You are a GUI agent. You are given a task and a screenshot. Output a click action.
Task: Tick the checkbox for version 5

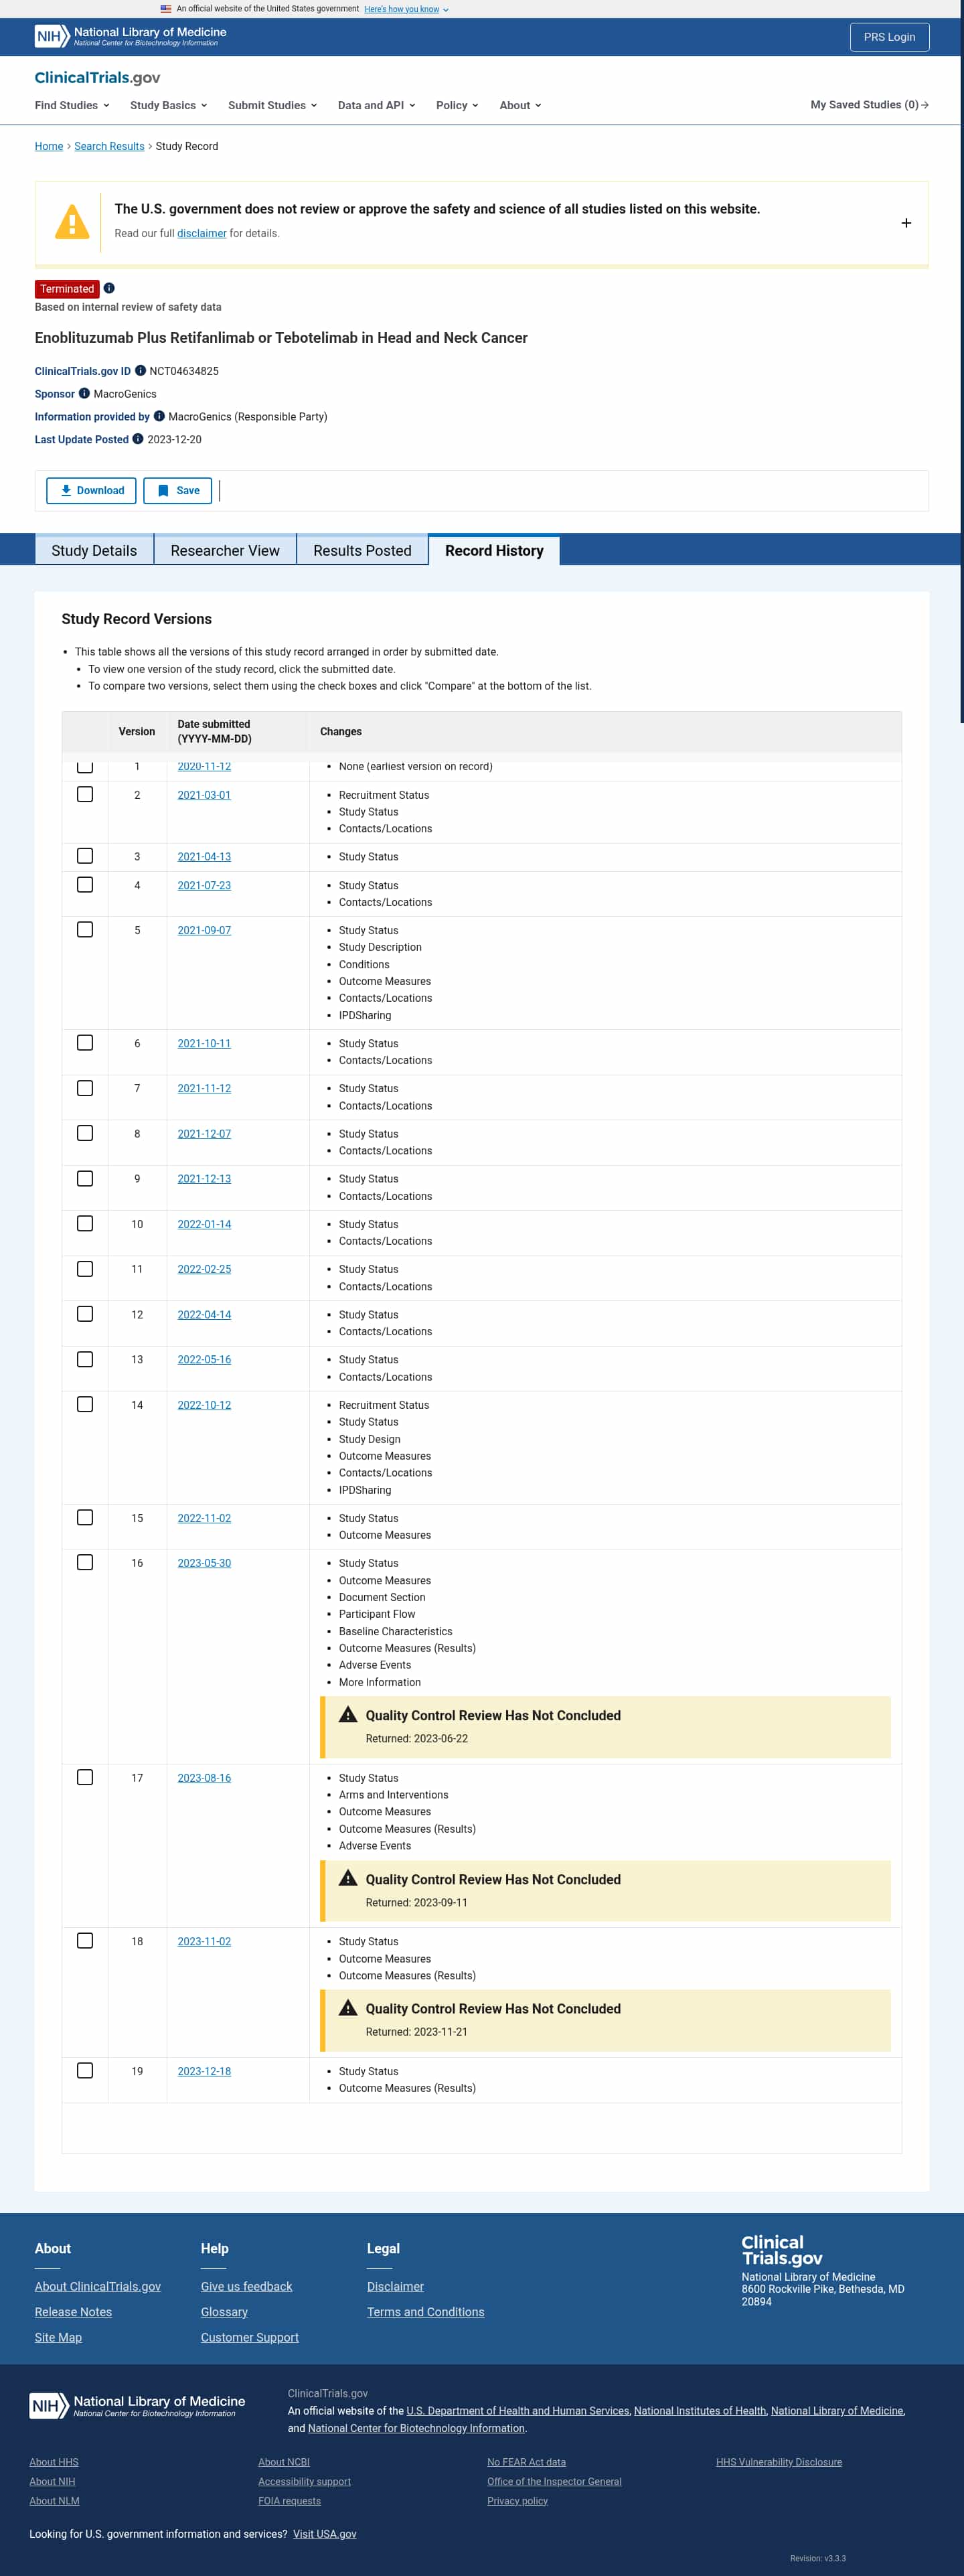[x=85, y=929]
